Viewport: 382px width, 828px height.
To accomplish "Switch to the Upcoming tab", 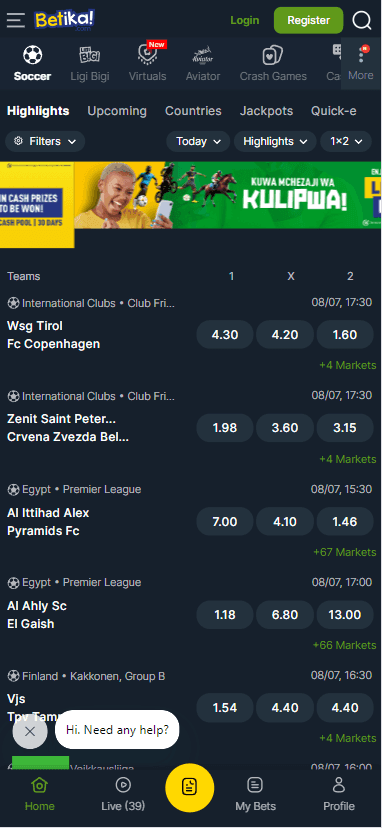I will 117,111.
